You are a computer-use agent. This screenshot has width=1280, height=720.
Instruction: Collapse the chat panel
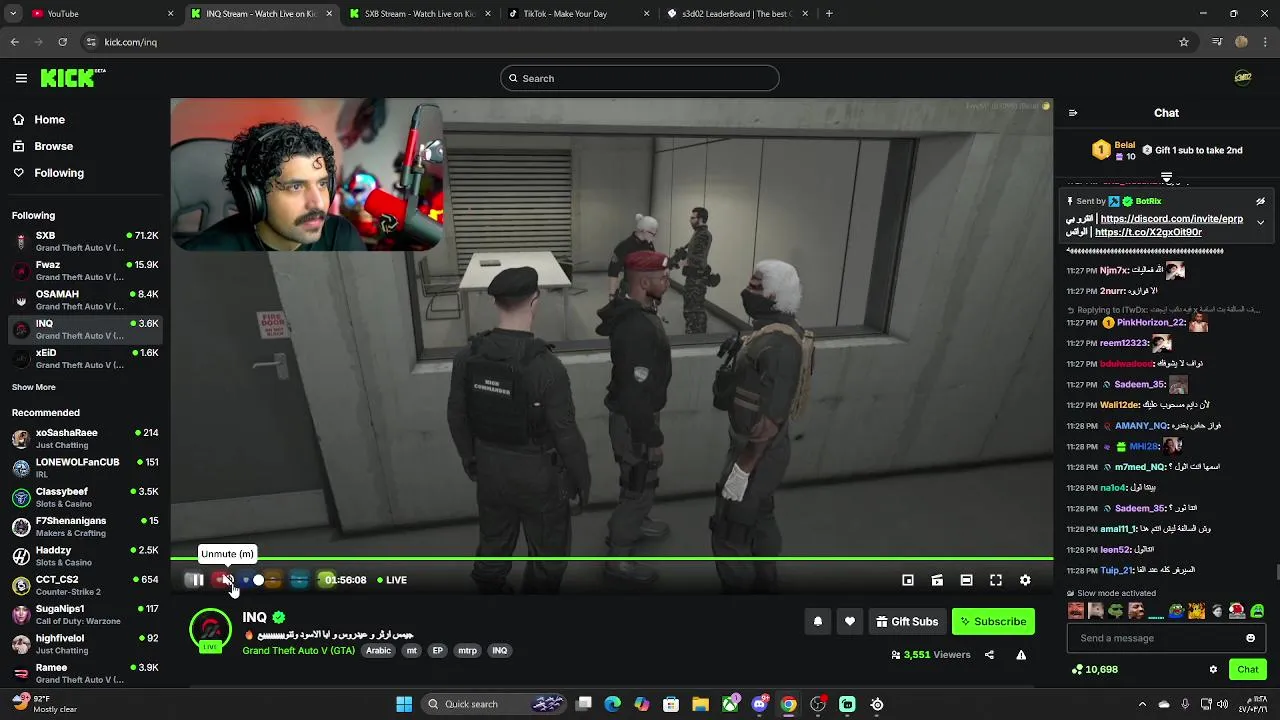[x=1073, y=113]
